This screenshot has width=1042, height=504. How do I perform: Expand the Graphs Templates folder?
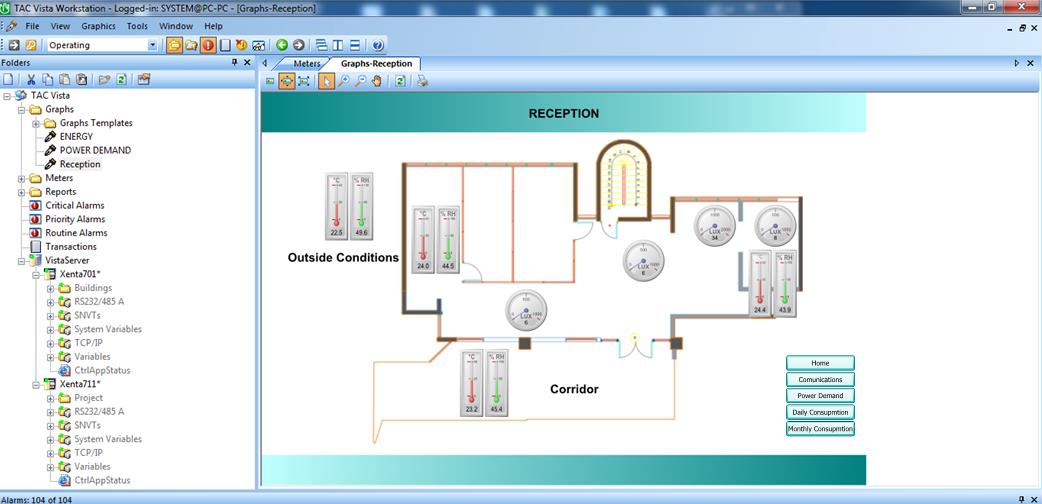36,123
